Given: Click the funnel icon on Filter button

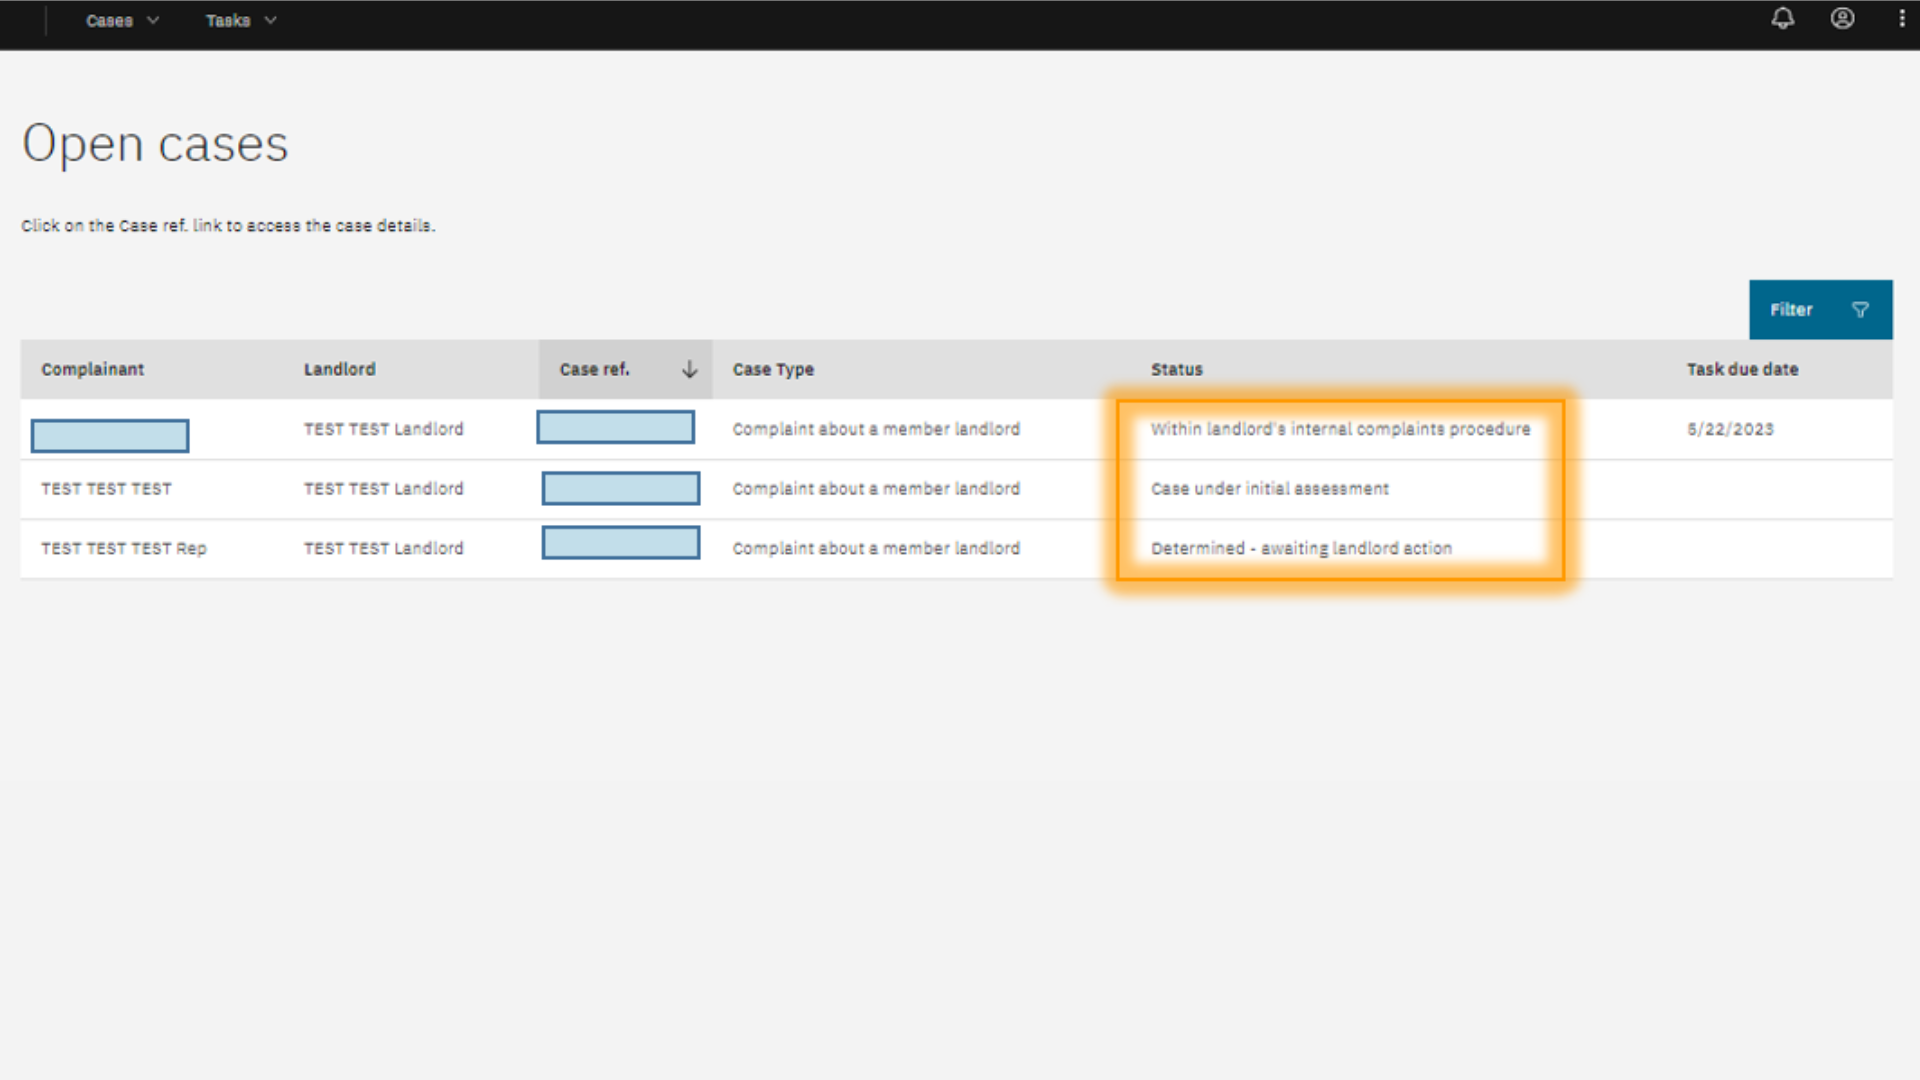Looking at the screenshot, I should click(1860, 310).
